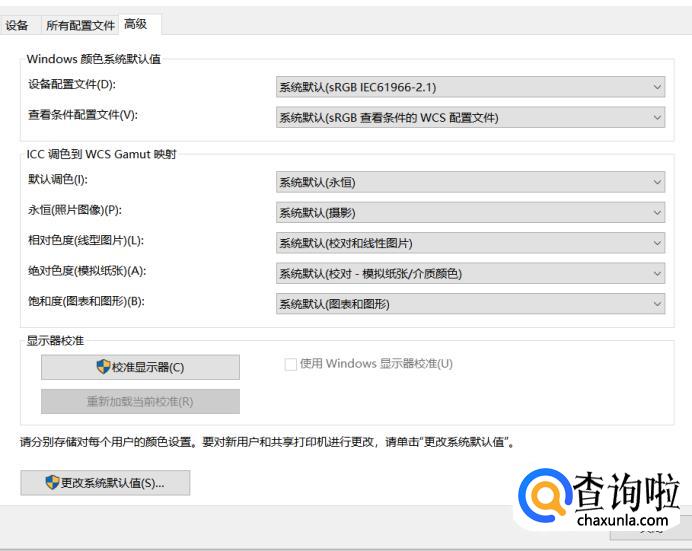Open the 饱和度(图表和图形) dropdown

pyautogui.click(x=470, y=304)
